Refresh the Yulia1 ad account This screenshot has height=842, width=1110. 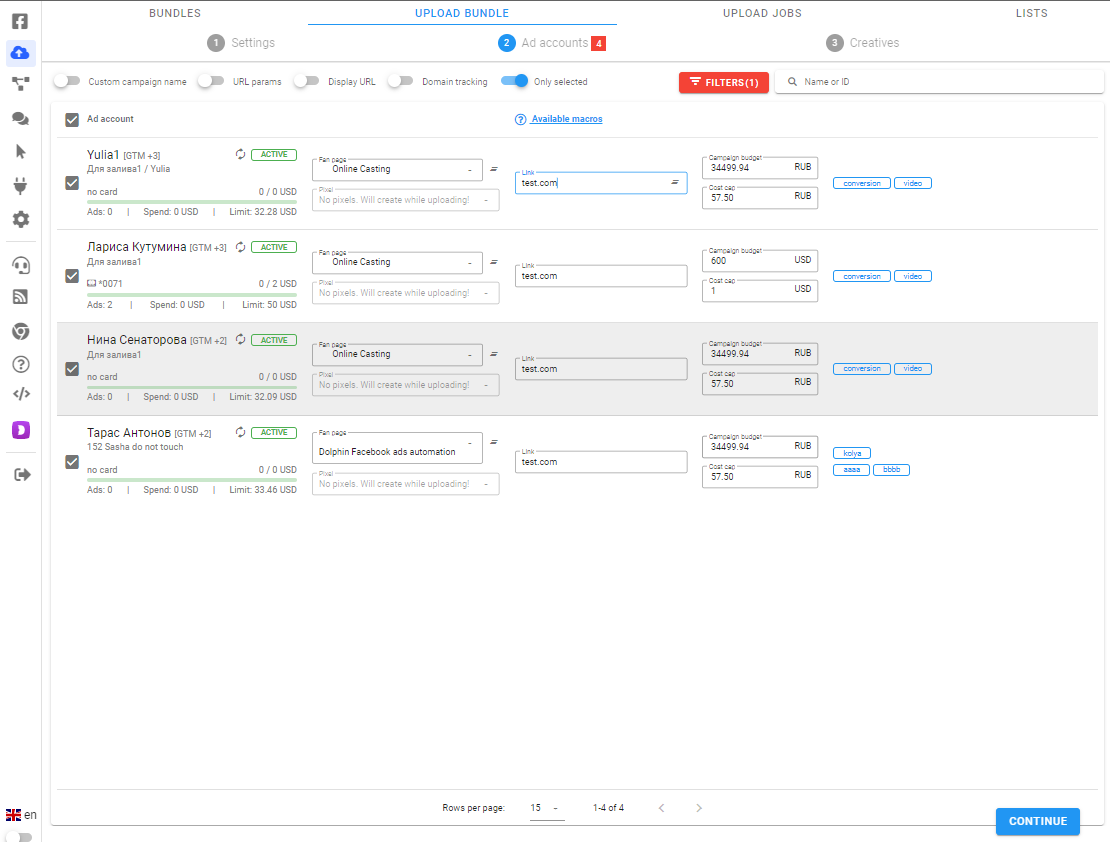tap(241, 154)
